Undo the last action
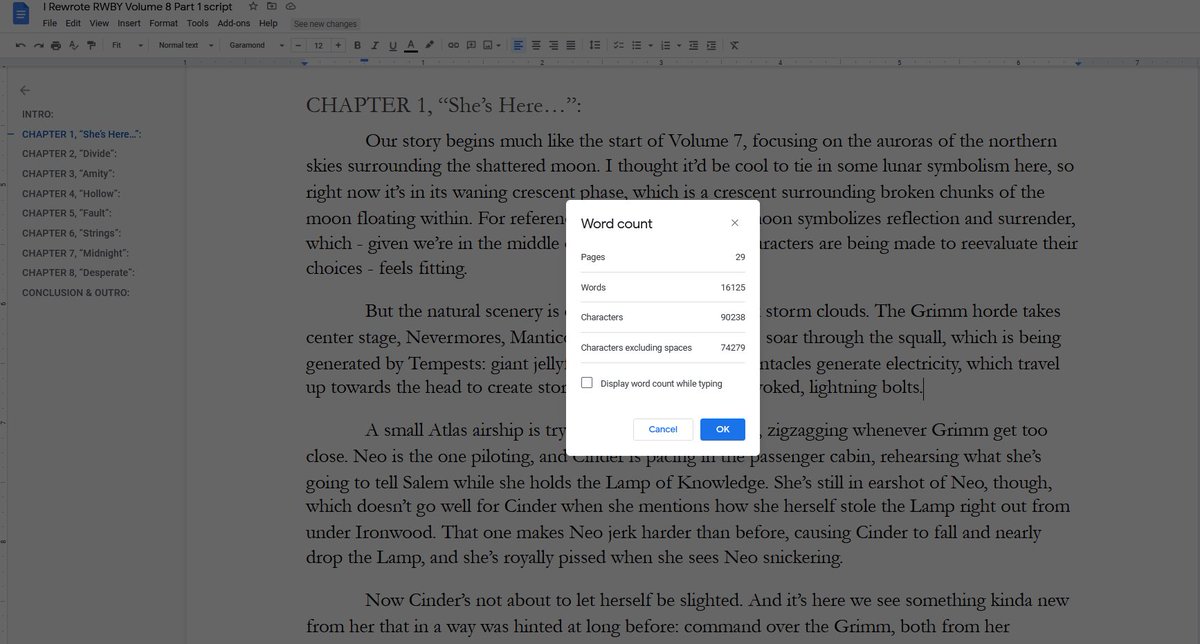 [x=21, y=45]
